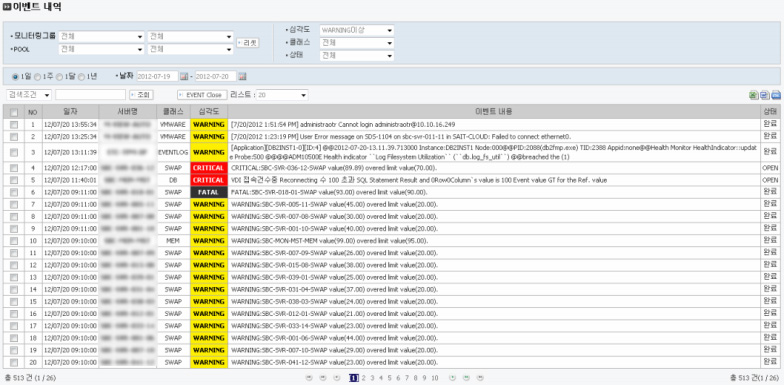
Task: Open the 심각도 dropdown showing WARNING이상
Action: [x=356, y=30]
